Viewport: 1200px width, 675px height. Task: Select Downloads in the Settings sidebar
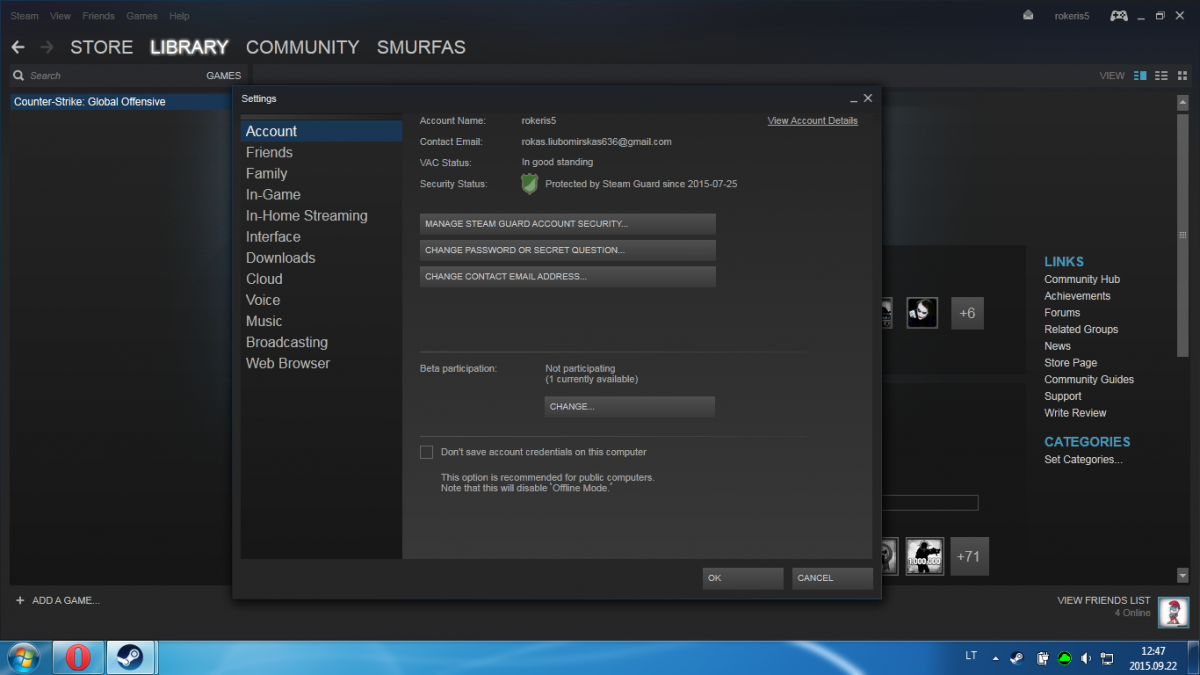click(x=280, y=258)
